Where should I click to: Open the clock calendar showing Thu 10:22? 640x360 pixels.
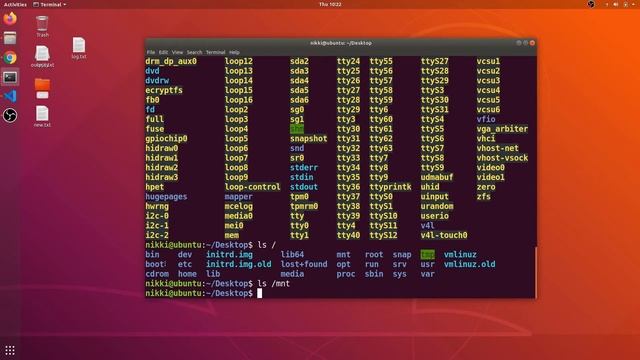(x=330, y=4)
